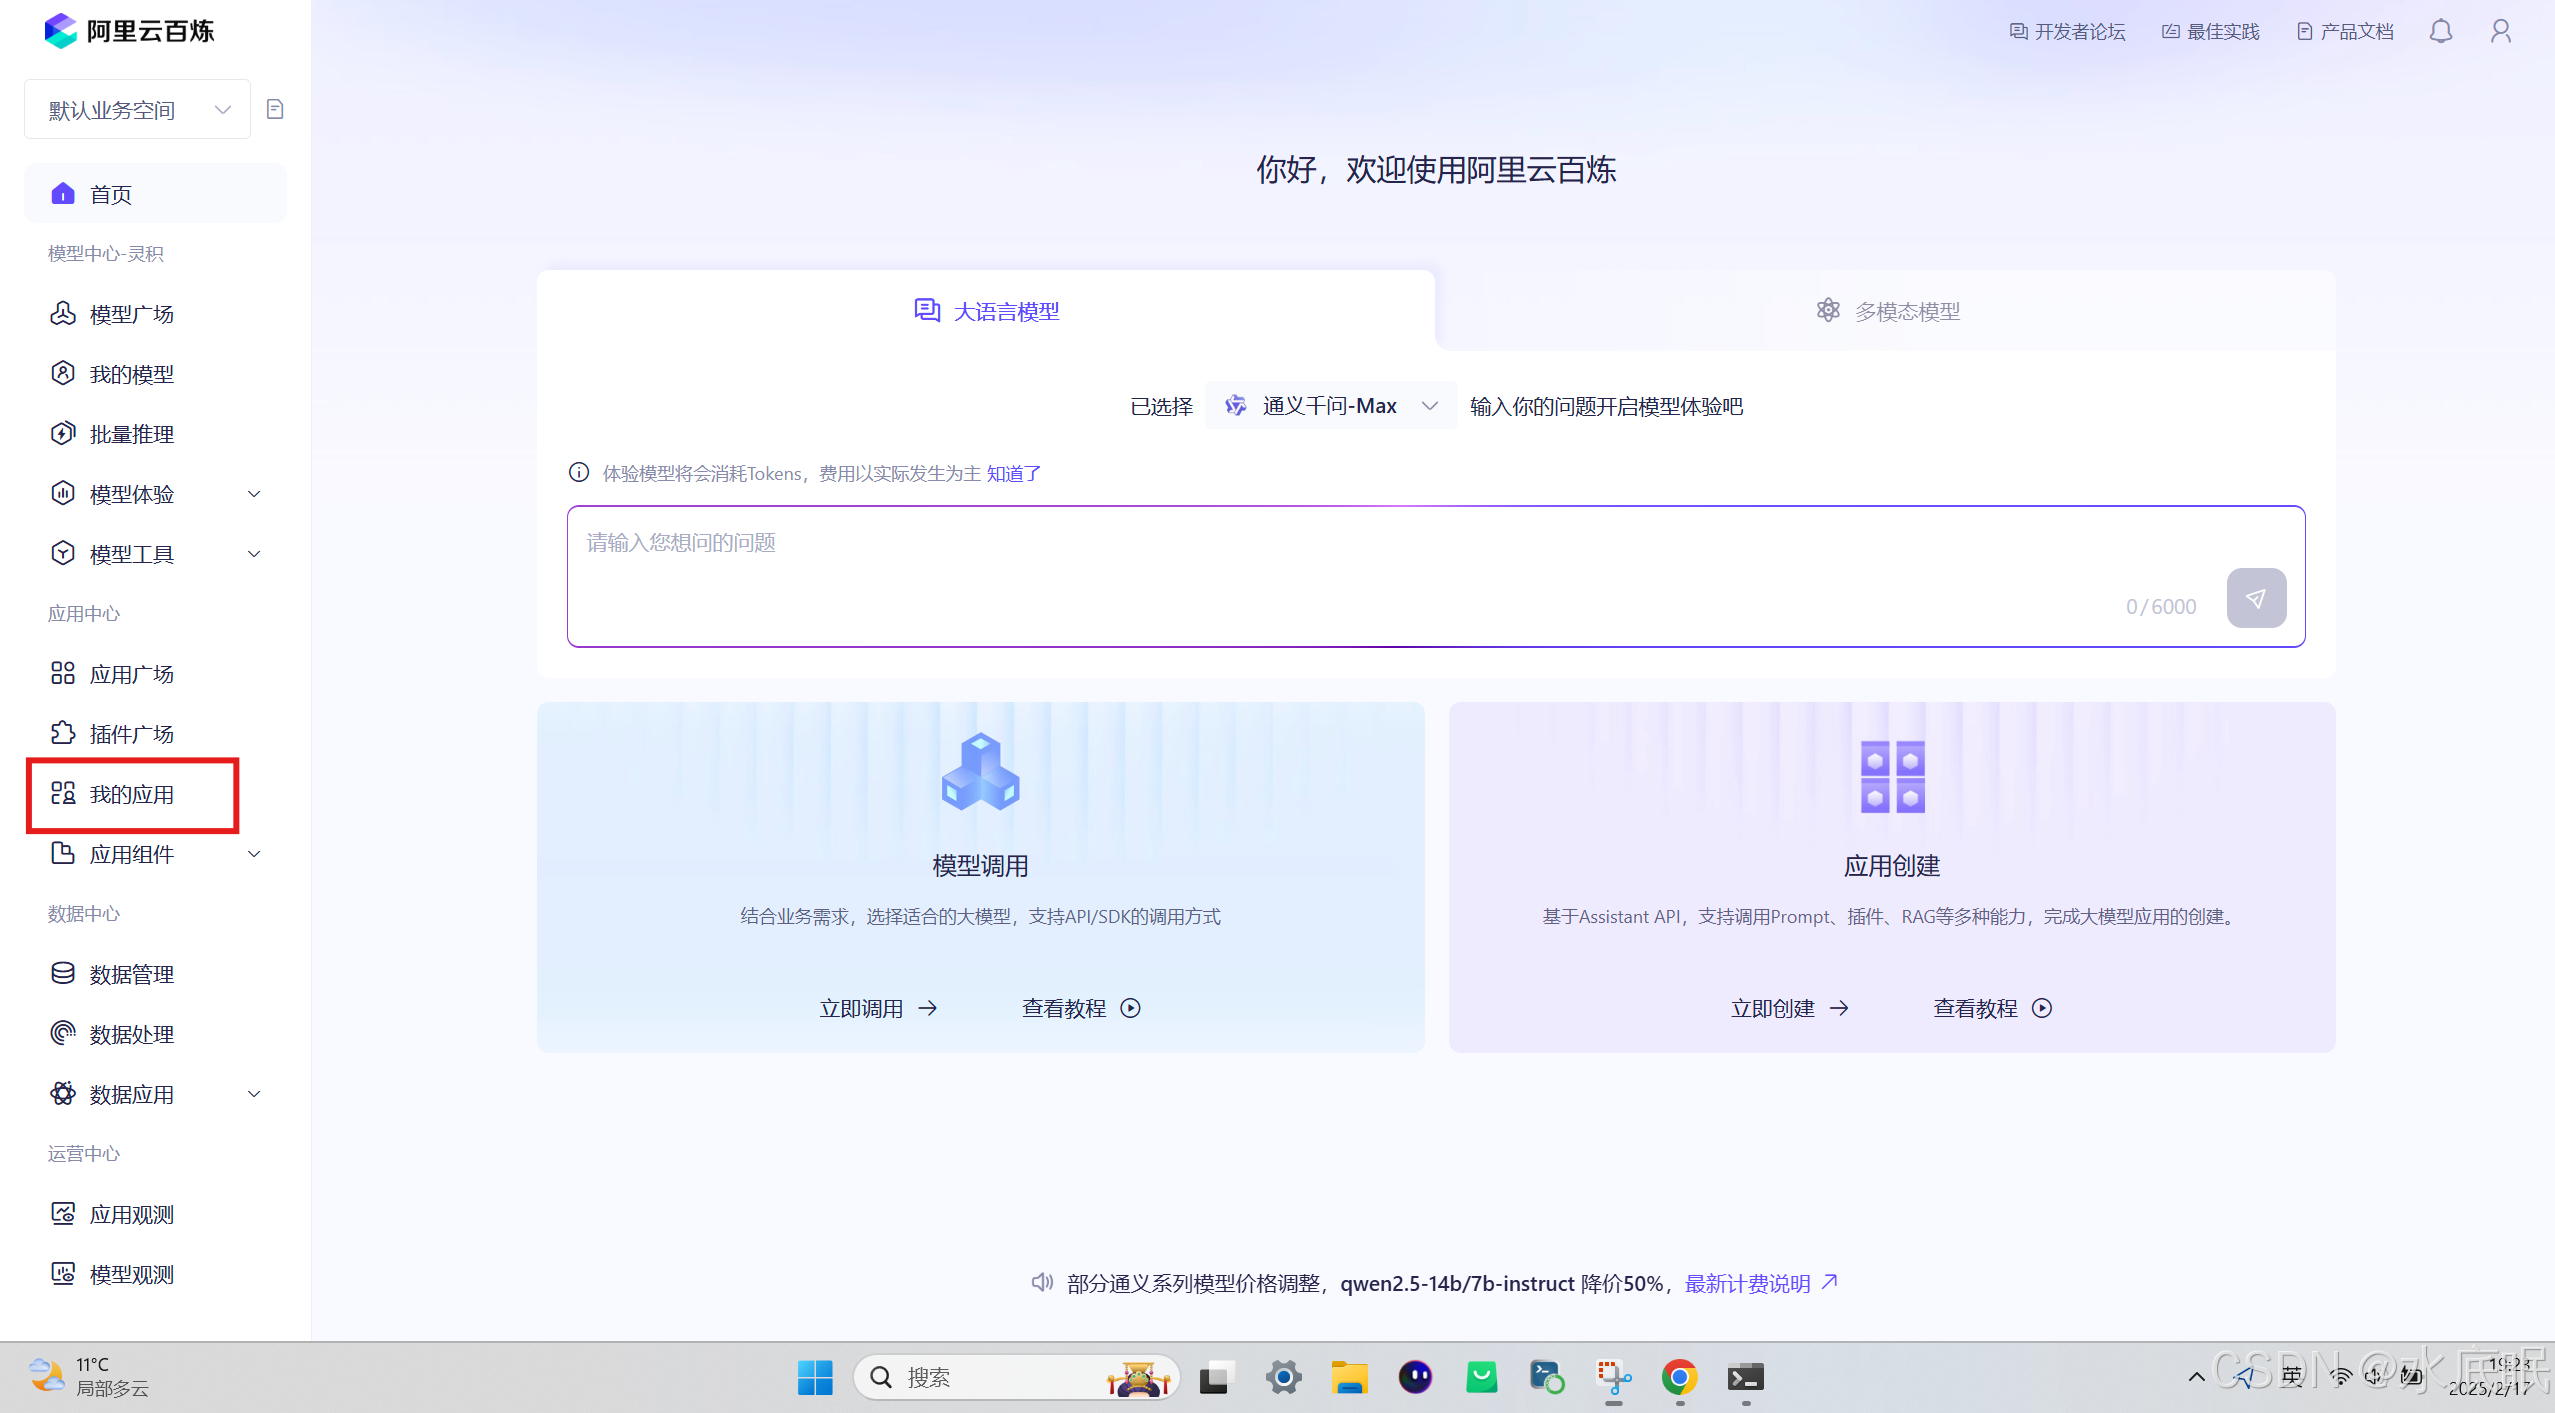The image size is (2555, 1413).
Task: Open 模型广场 from the sidebar
Action: click(131, 314)
